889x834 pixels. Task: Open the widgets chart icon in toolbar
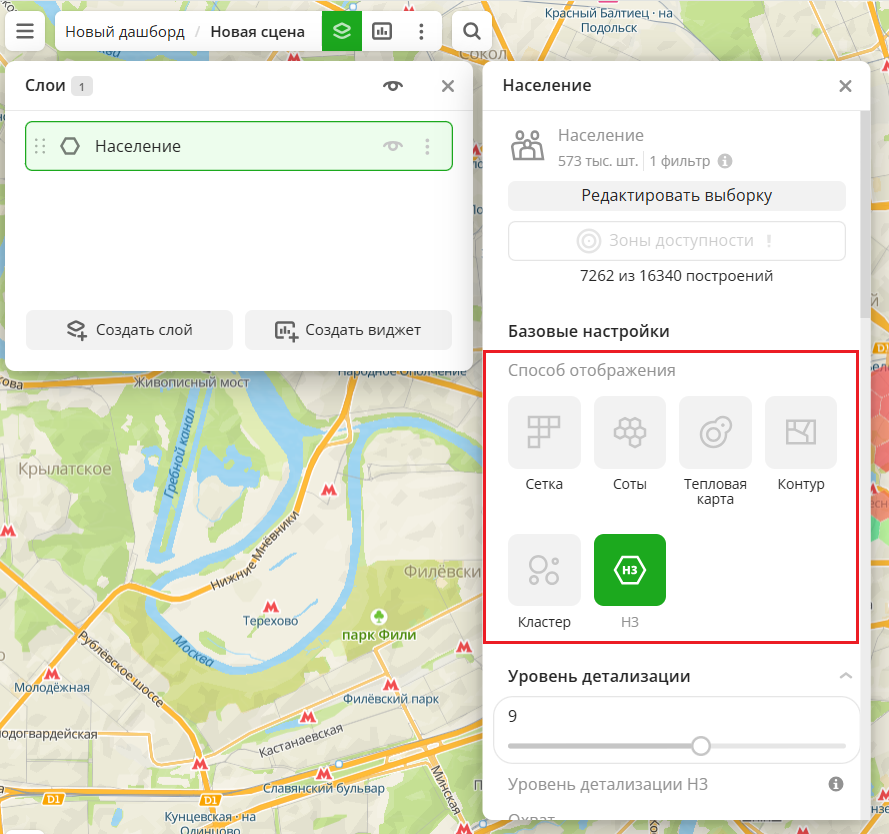[382, 32]
